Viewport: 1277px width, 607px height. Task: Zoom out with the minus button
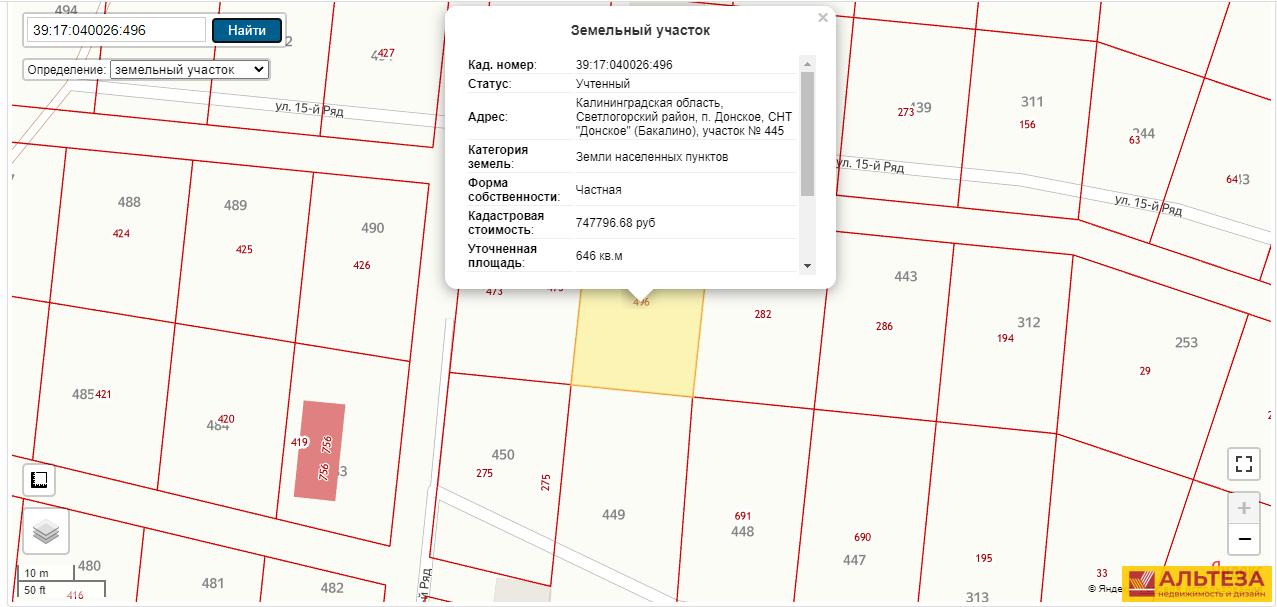(x=1244, y=539)
